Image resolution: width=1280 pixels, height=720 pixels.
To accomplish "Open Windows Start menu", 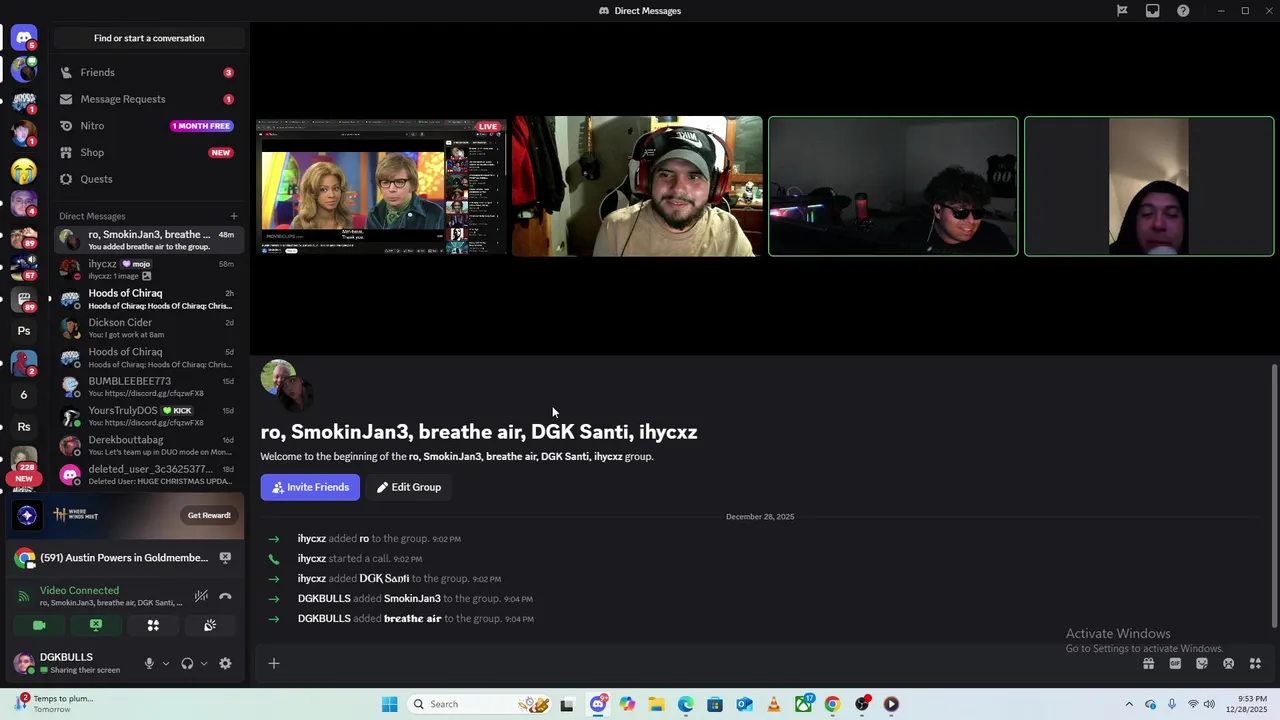I will point(390,704).
